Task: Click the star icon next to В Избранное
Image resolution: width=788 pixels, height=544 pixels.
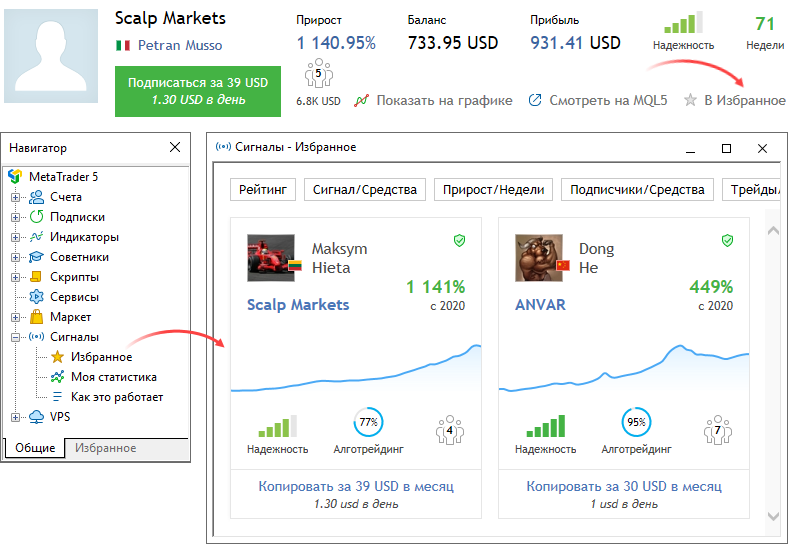Action: click(x=691, y=100)
